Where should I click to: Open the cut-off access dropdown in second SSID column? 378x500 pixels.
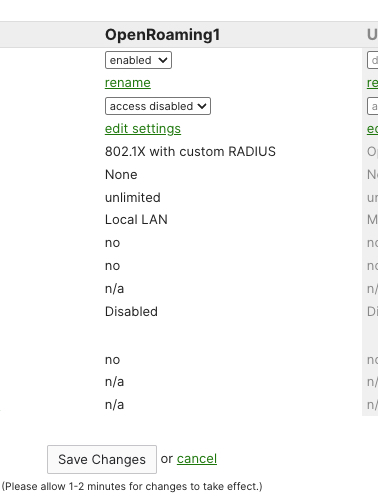(x=373, y=106)
